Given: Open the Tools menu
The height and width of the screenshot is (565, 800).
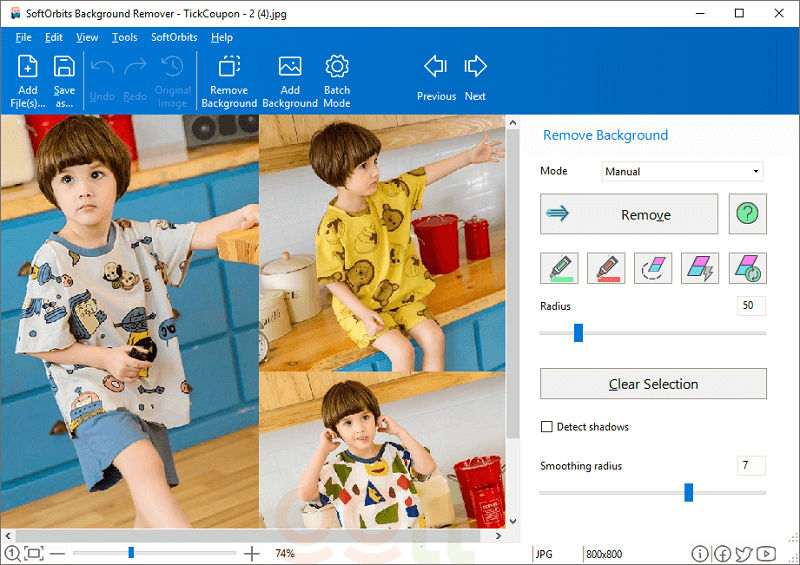Looking at the screenshot, I should point(125,37).
